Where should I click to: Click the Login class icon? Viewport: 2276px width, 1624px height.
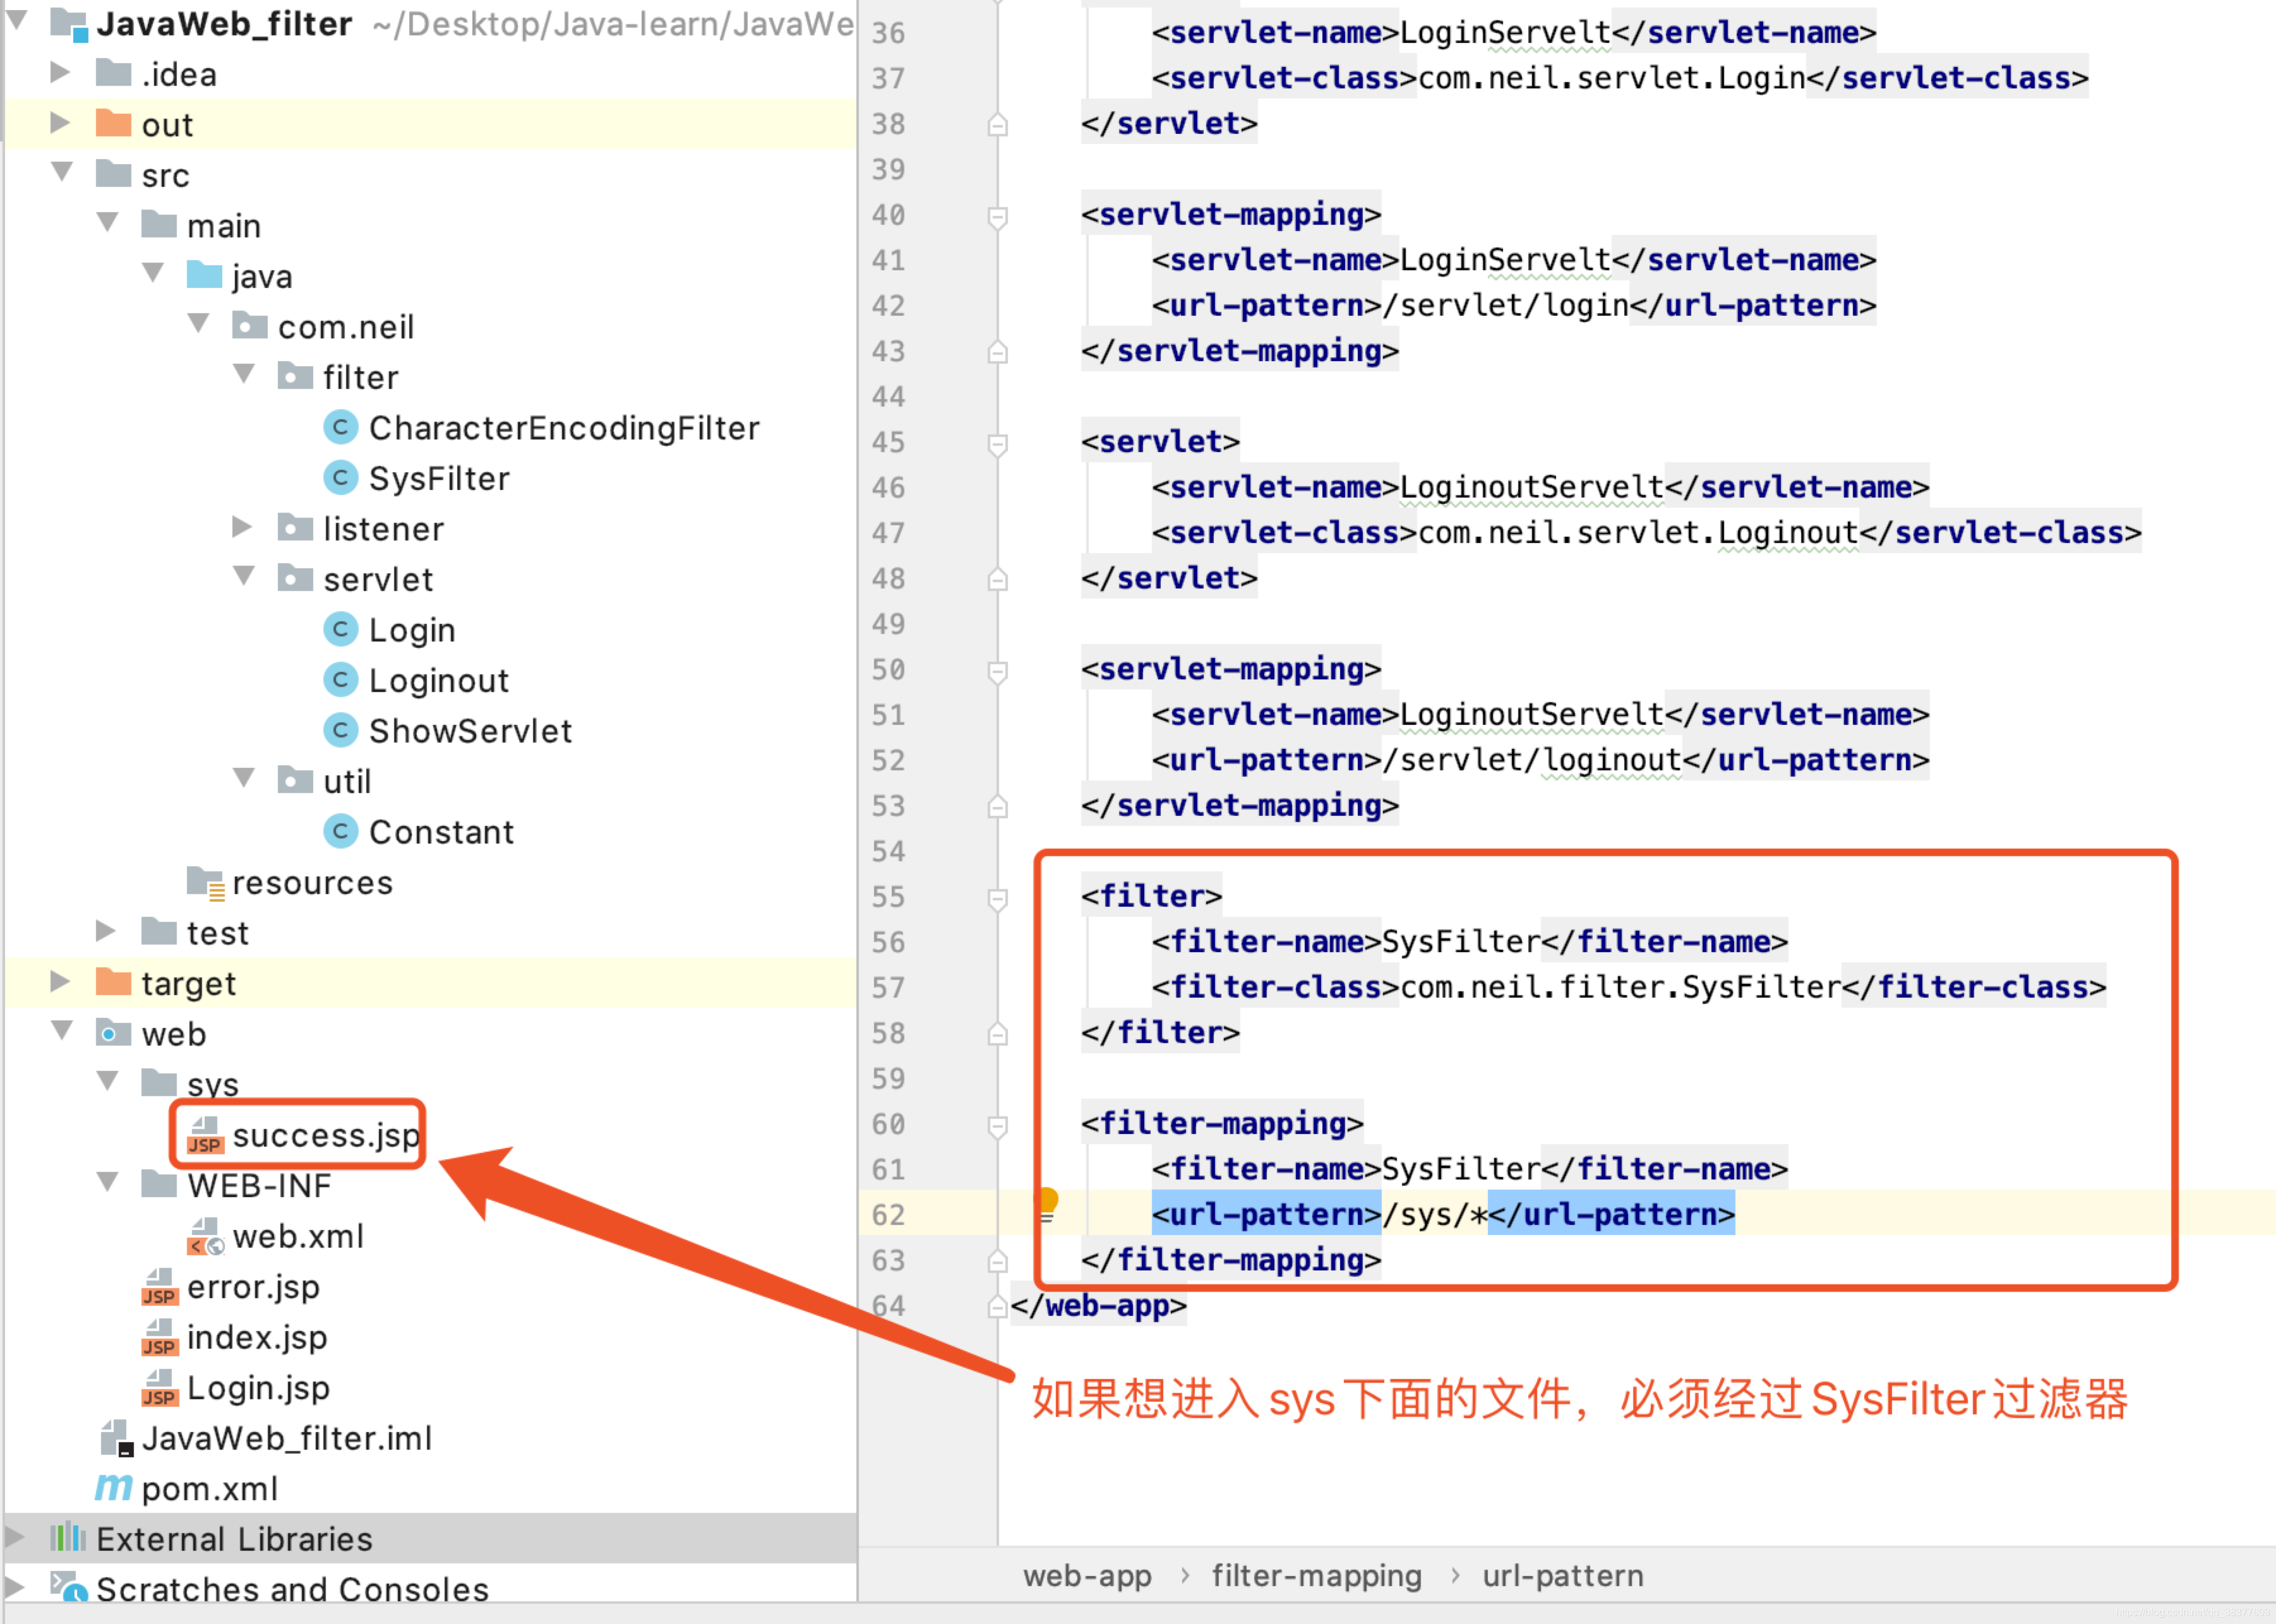click(x=340, y=629)
